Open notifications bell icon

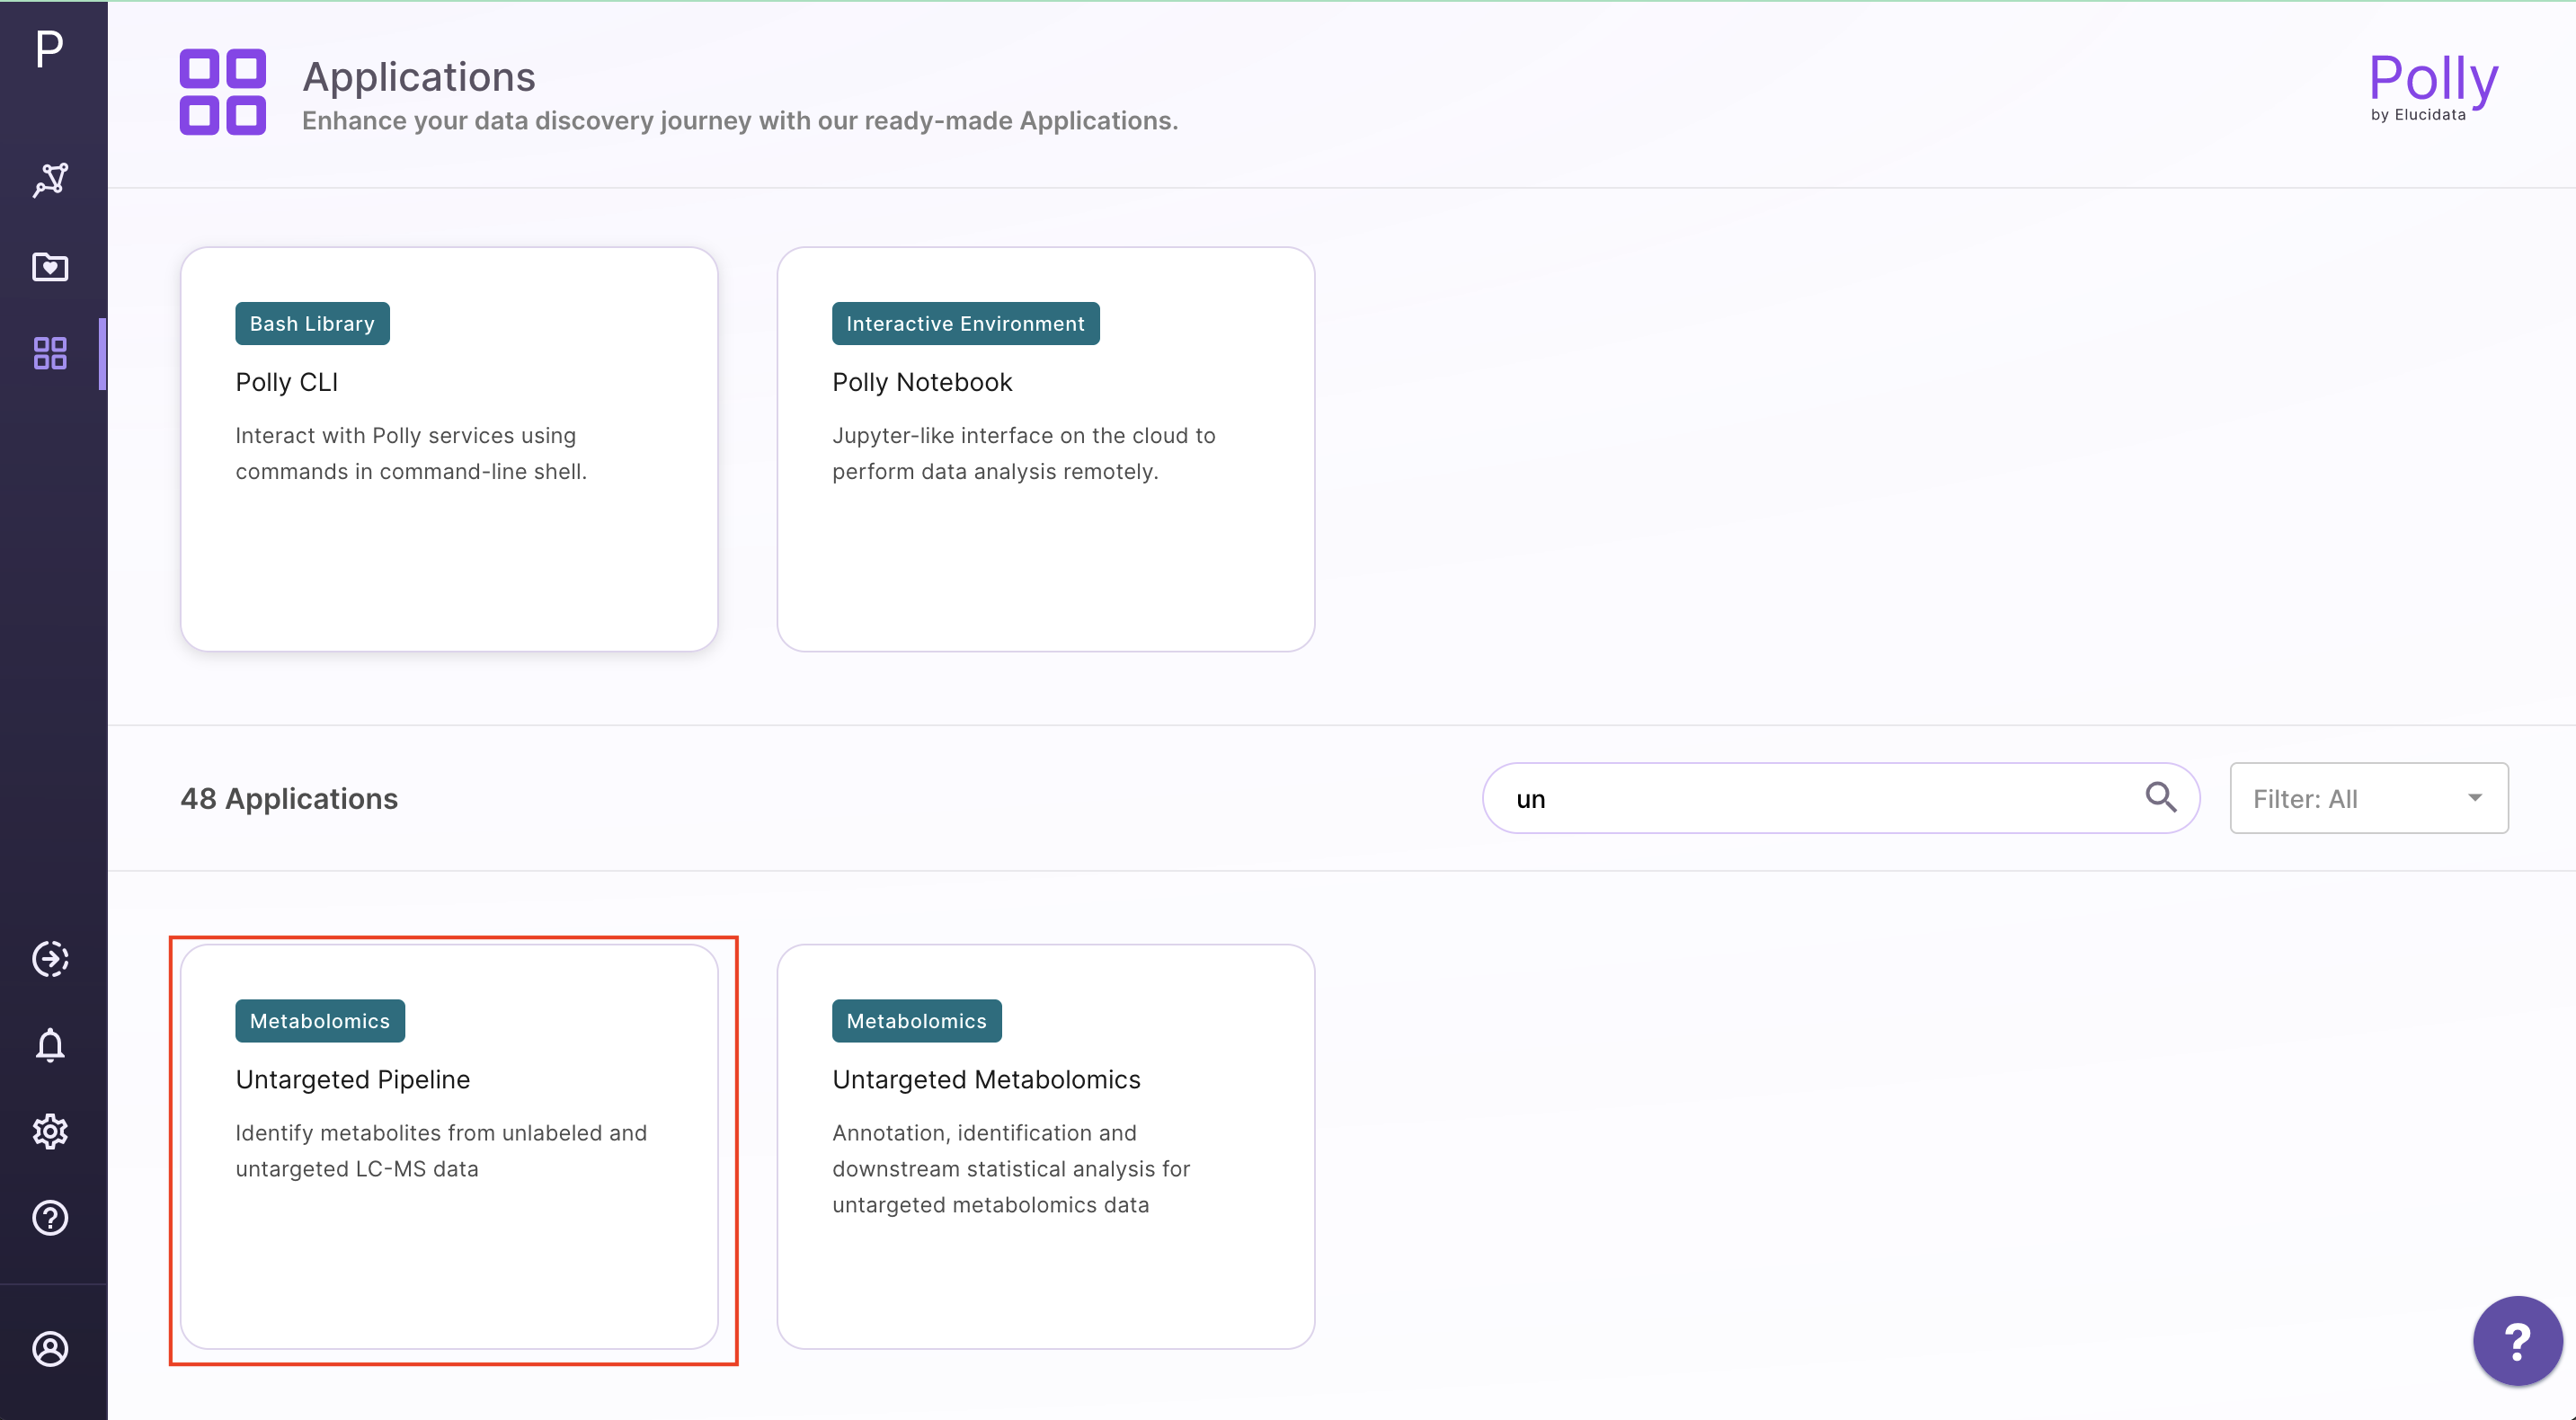click(x=50, y=1045)
